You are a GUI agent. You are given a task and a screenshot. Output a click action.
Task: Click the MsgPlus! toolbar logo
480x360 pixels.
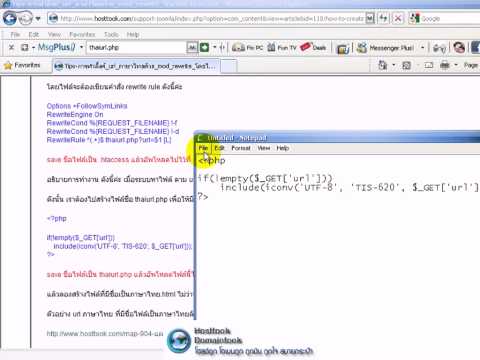coord(57,47)
